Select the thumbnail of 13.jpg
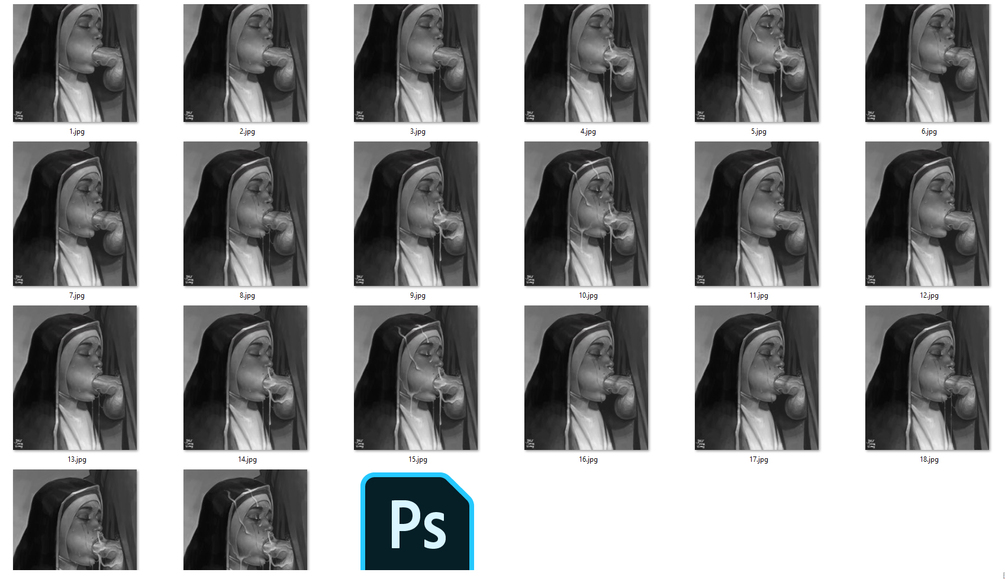Screen dimensions: 1005x579 click(x=75, y=378)
